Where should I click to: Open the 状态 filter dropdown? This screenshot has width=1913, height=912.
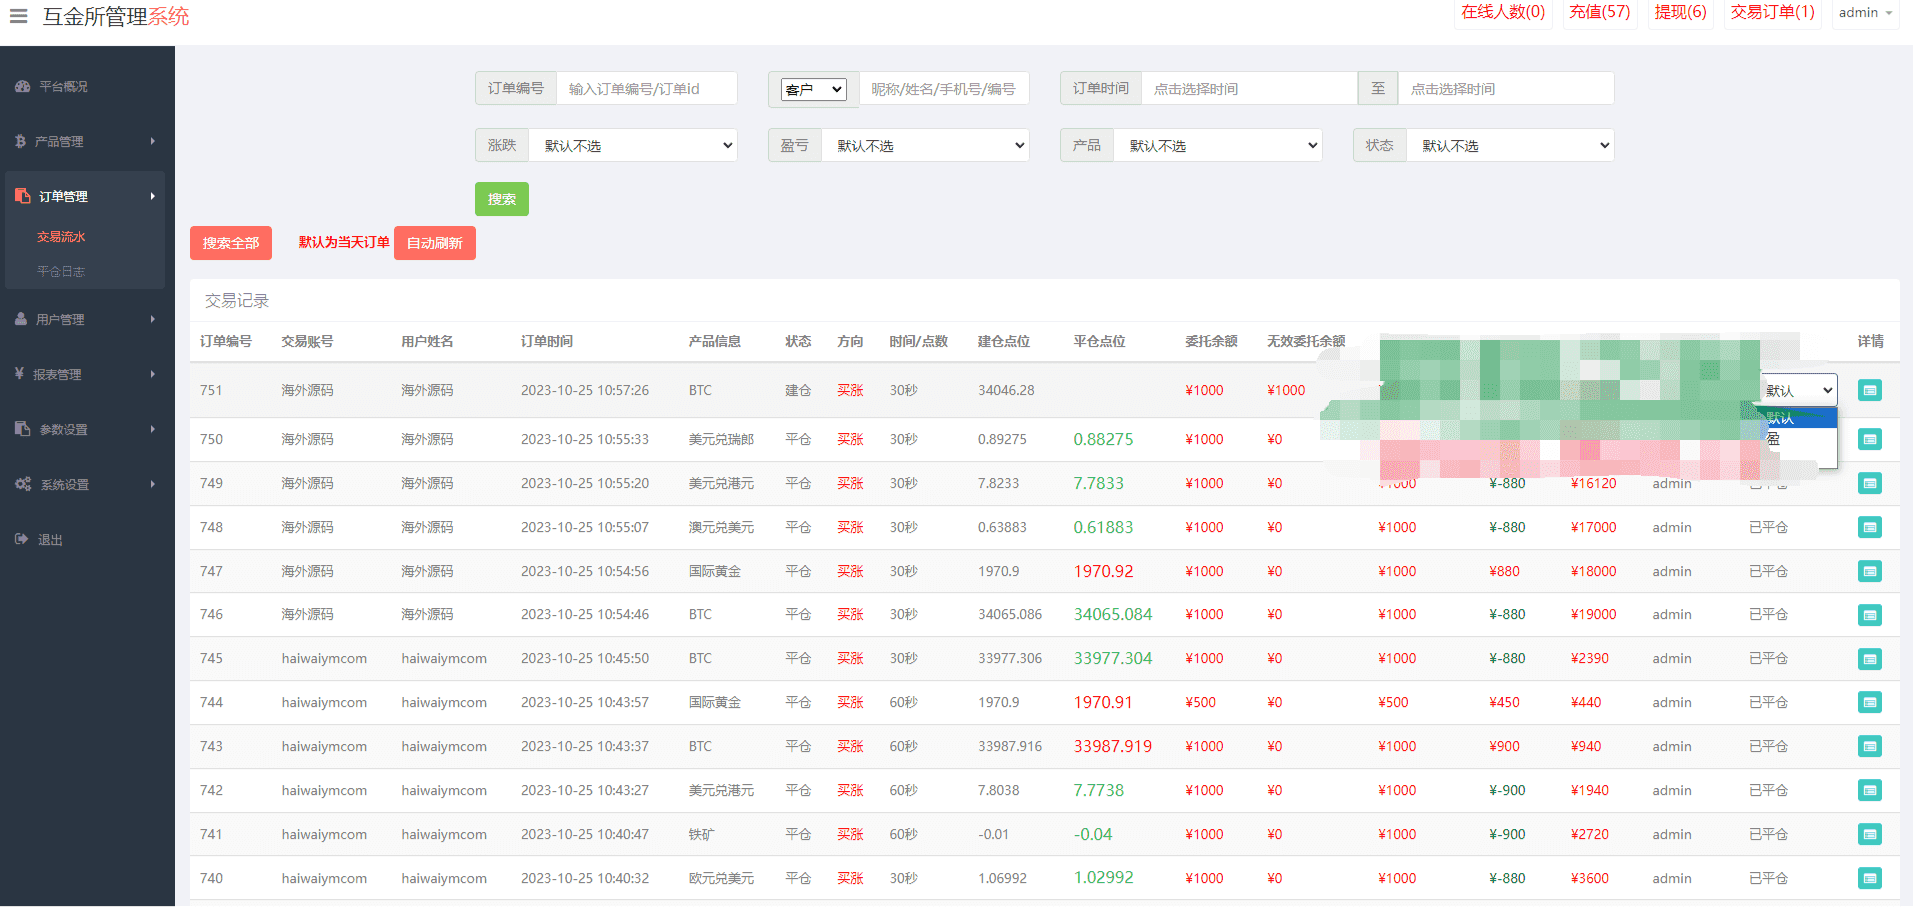pyautogui.click(x=1510, y=145)
